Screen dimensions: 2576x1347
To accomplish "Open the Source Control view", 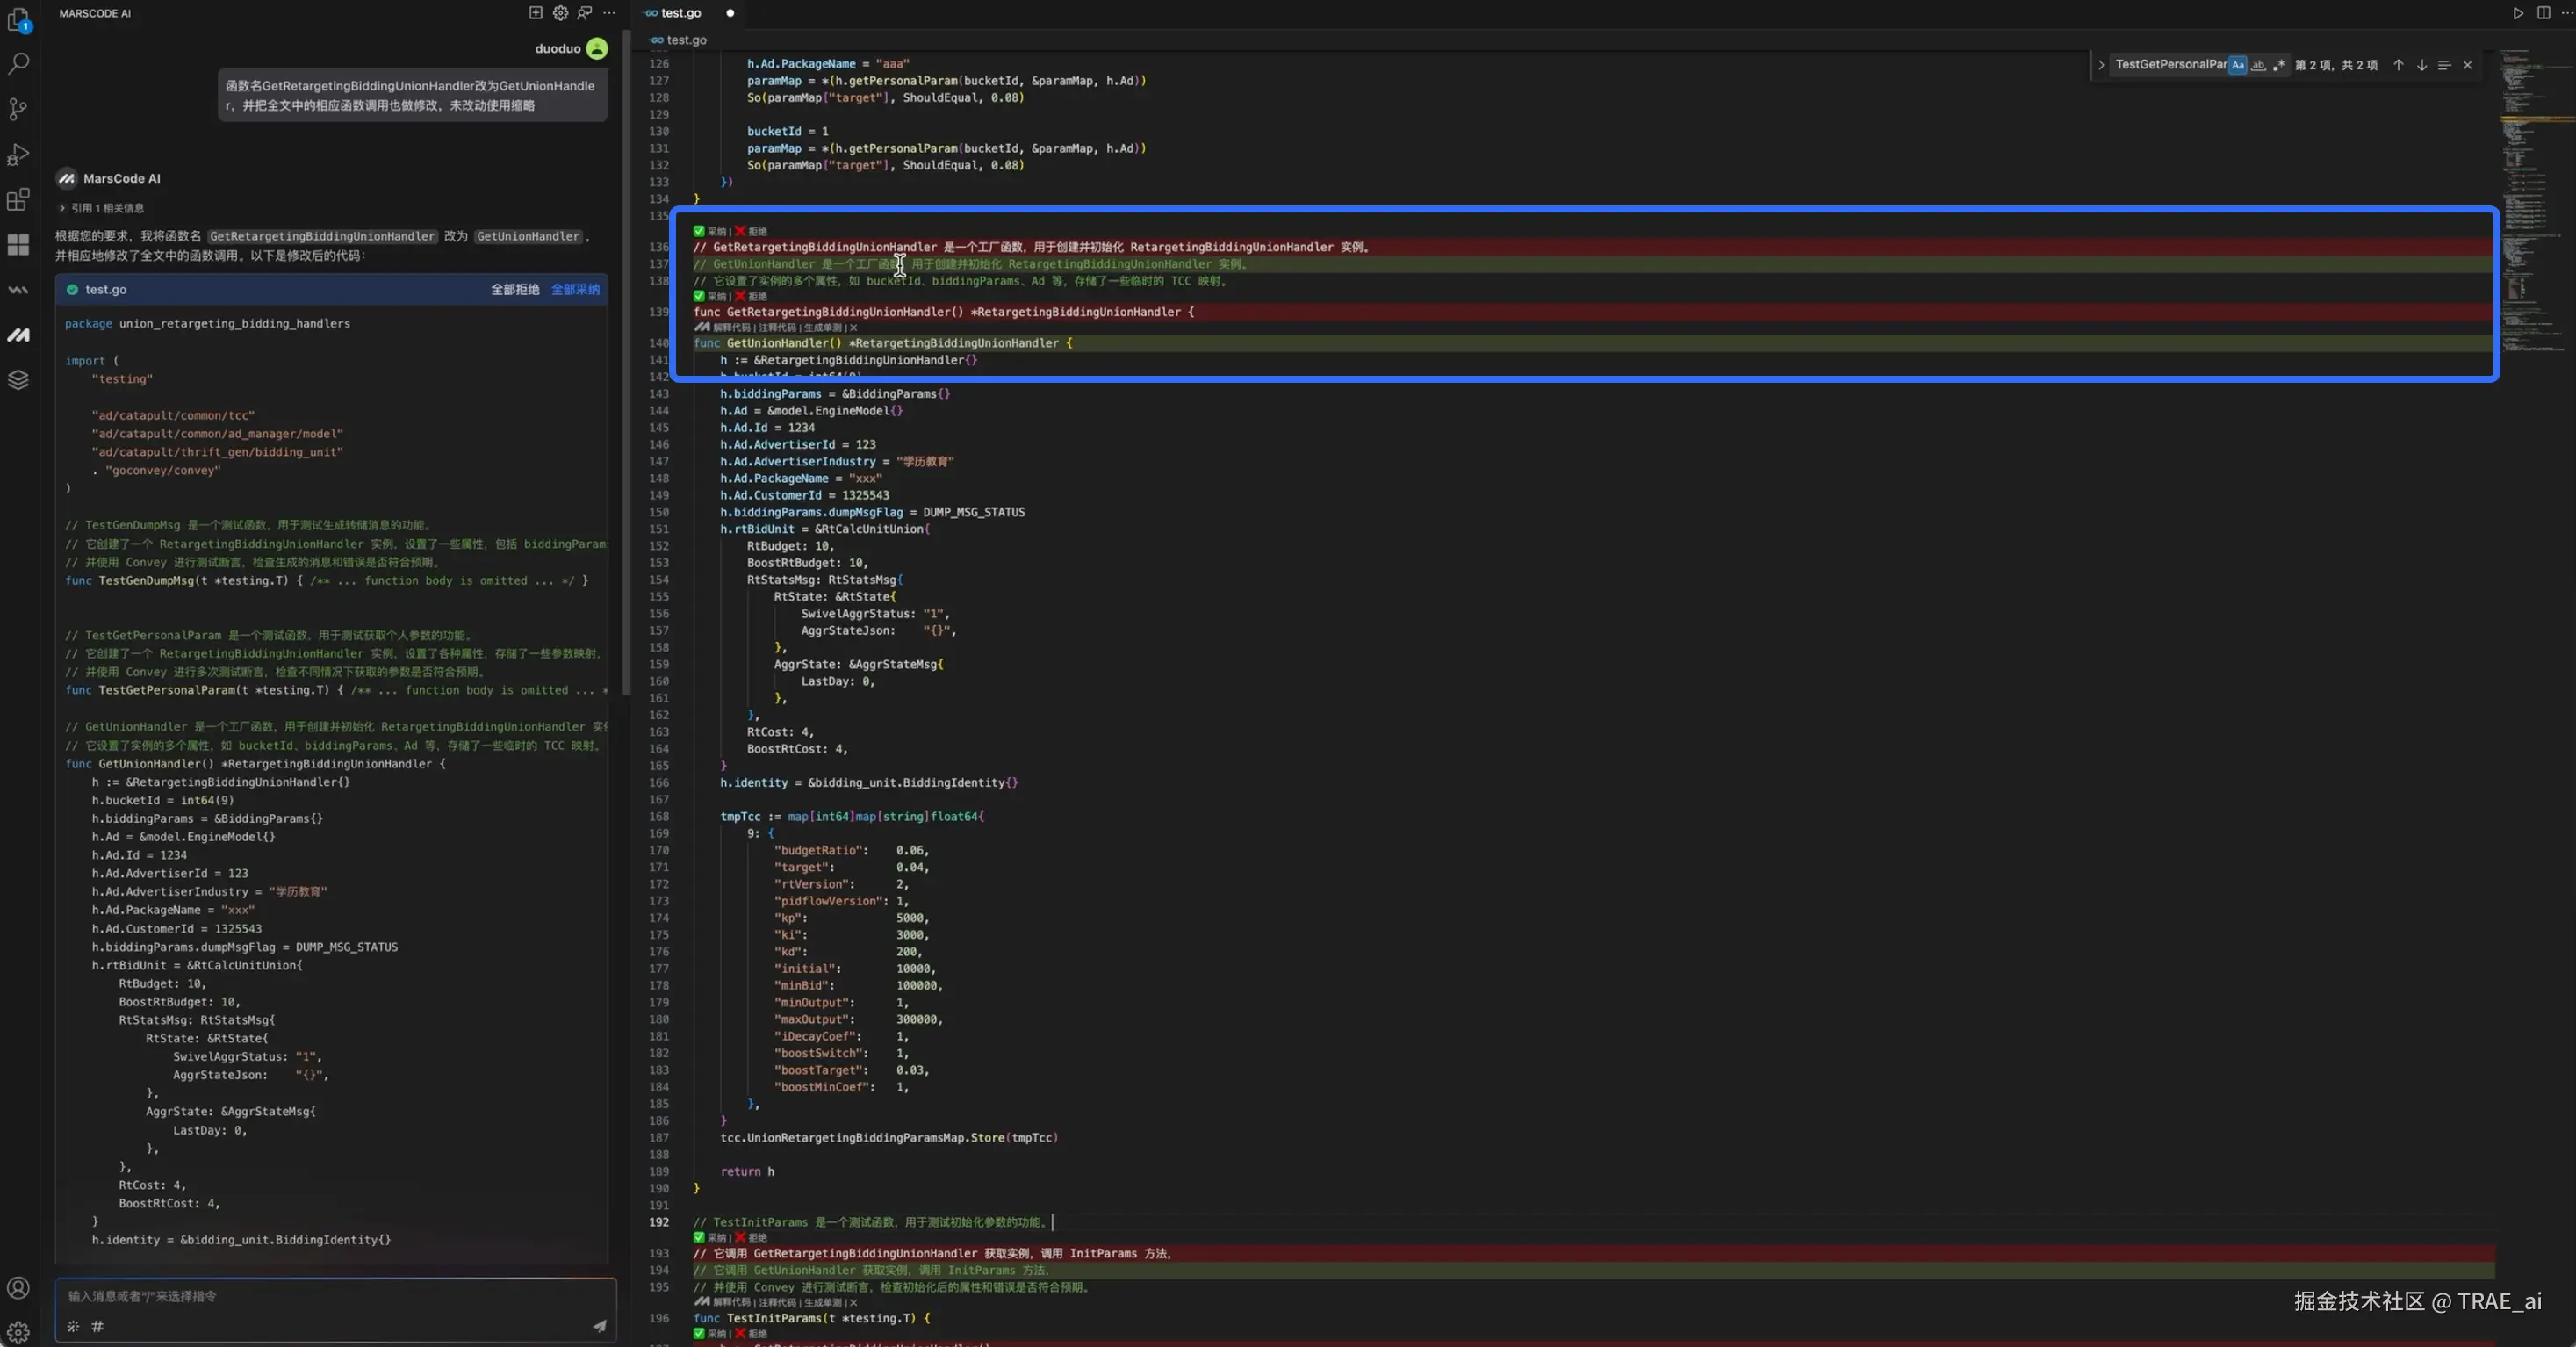I will tap(18, 109).
